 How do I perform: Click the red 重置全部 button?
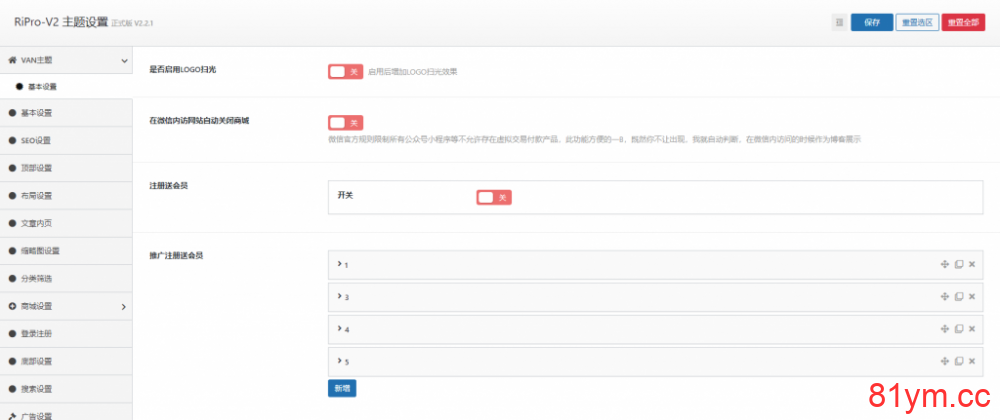pyautogui.click(x=963, y=23)
